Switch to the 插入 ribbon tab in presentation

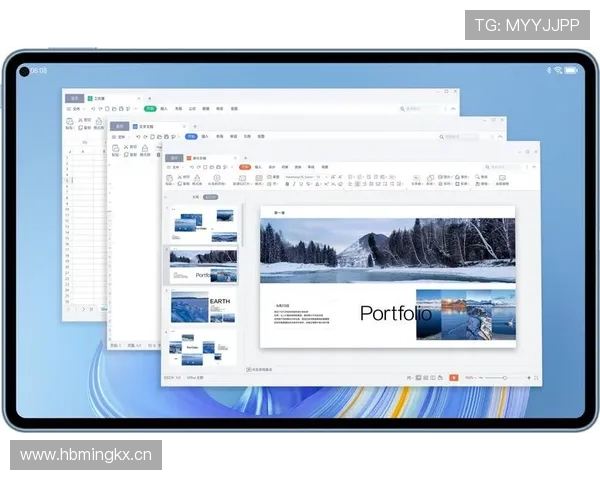click(x=258, y=167)
